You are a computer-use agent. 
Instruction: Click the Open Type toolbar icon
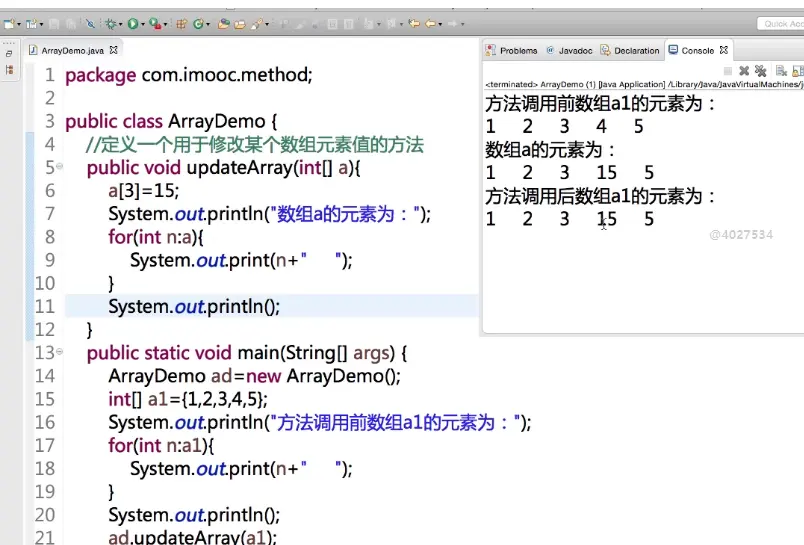pos(224,23)
